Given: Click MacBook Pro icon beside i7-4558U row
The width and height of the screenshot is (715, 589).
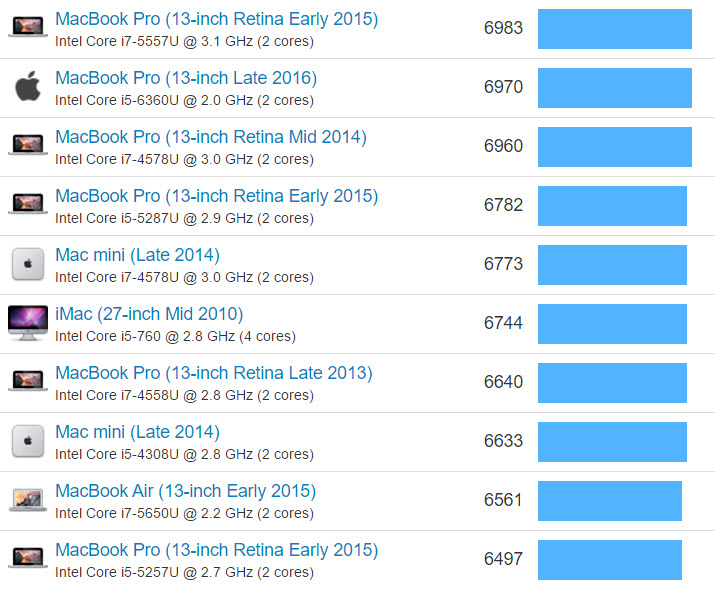Looking at the screenshot, I should pyautogui.click(x=28, y=380).
